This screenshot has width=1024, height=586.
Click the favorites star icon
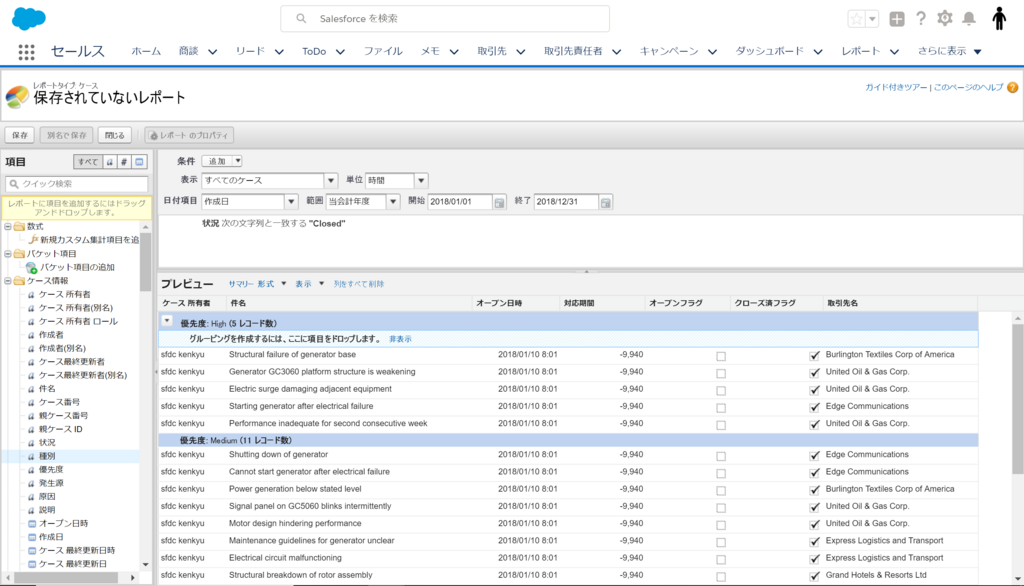coord(856,19)
